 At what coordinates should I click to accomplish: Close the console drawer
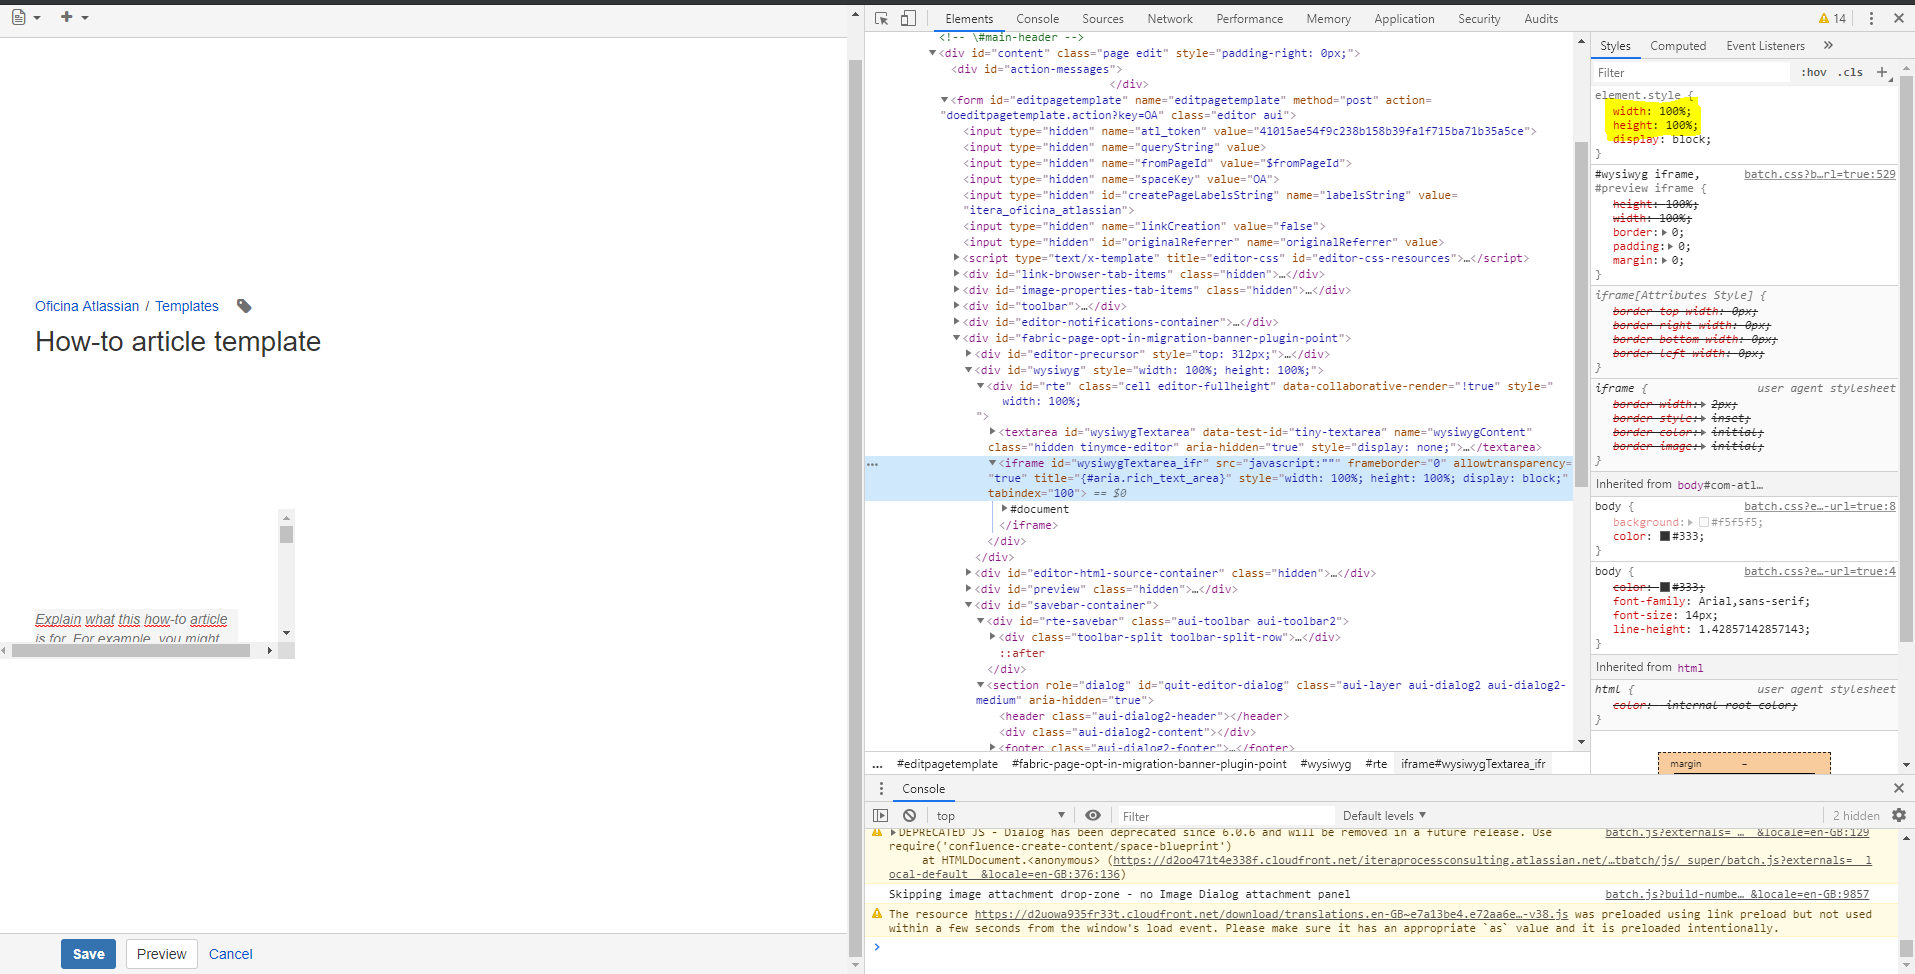click(x=1899, y=788)
